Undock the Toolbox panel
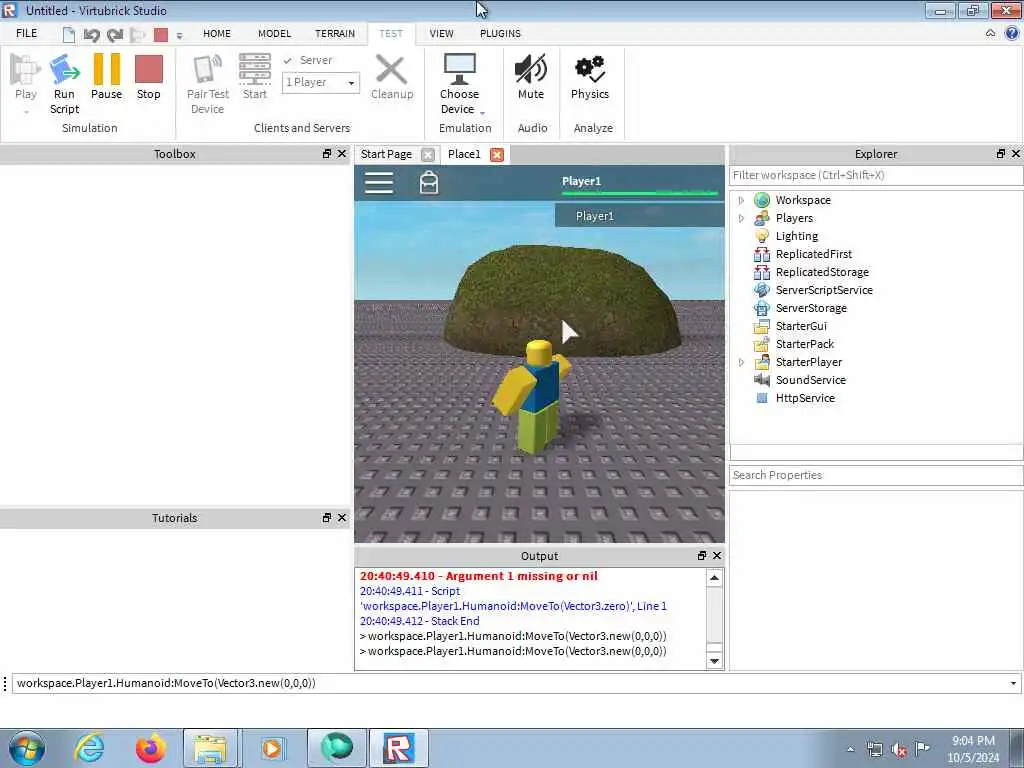This screenshot has width=1024, height=768. (x=327, y=154)
